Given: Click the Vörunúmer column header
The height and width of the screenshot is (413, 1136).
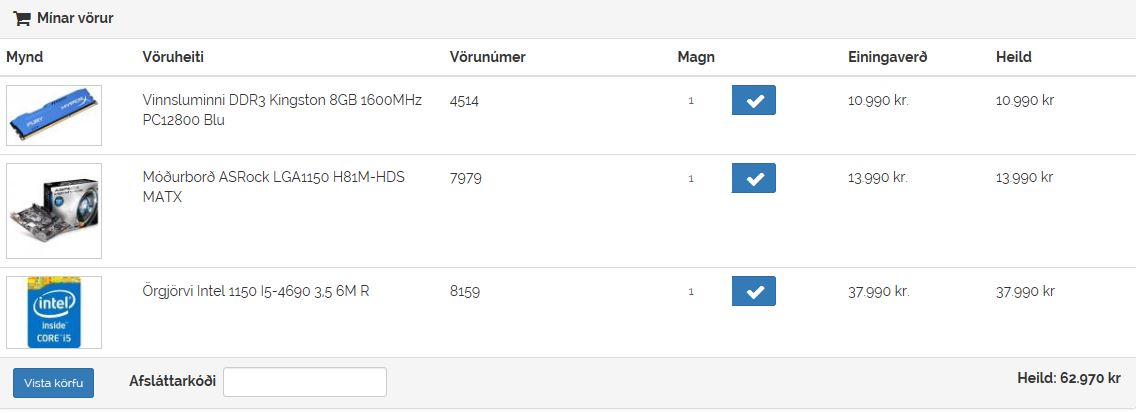Looking at the screenshot, I should (487, 57).
